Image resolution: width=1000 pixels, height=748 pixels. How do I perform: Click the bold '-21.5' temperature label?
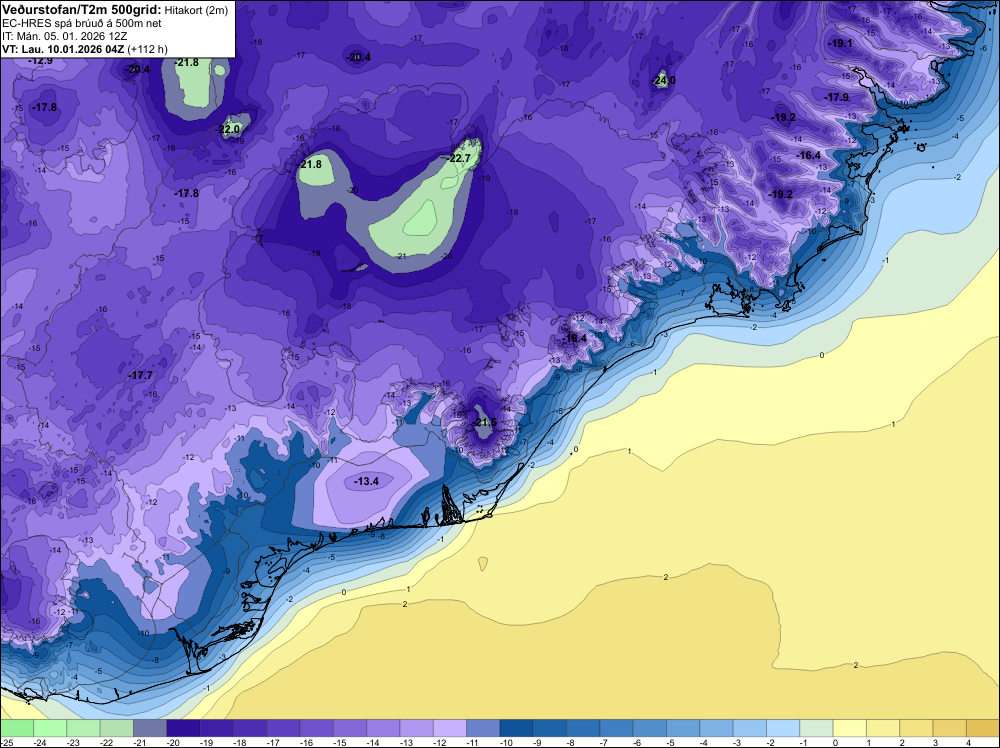coord(485,423)
